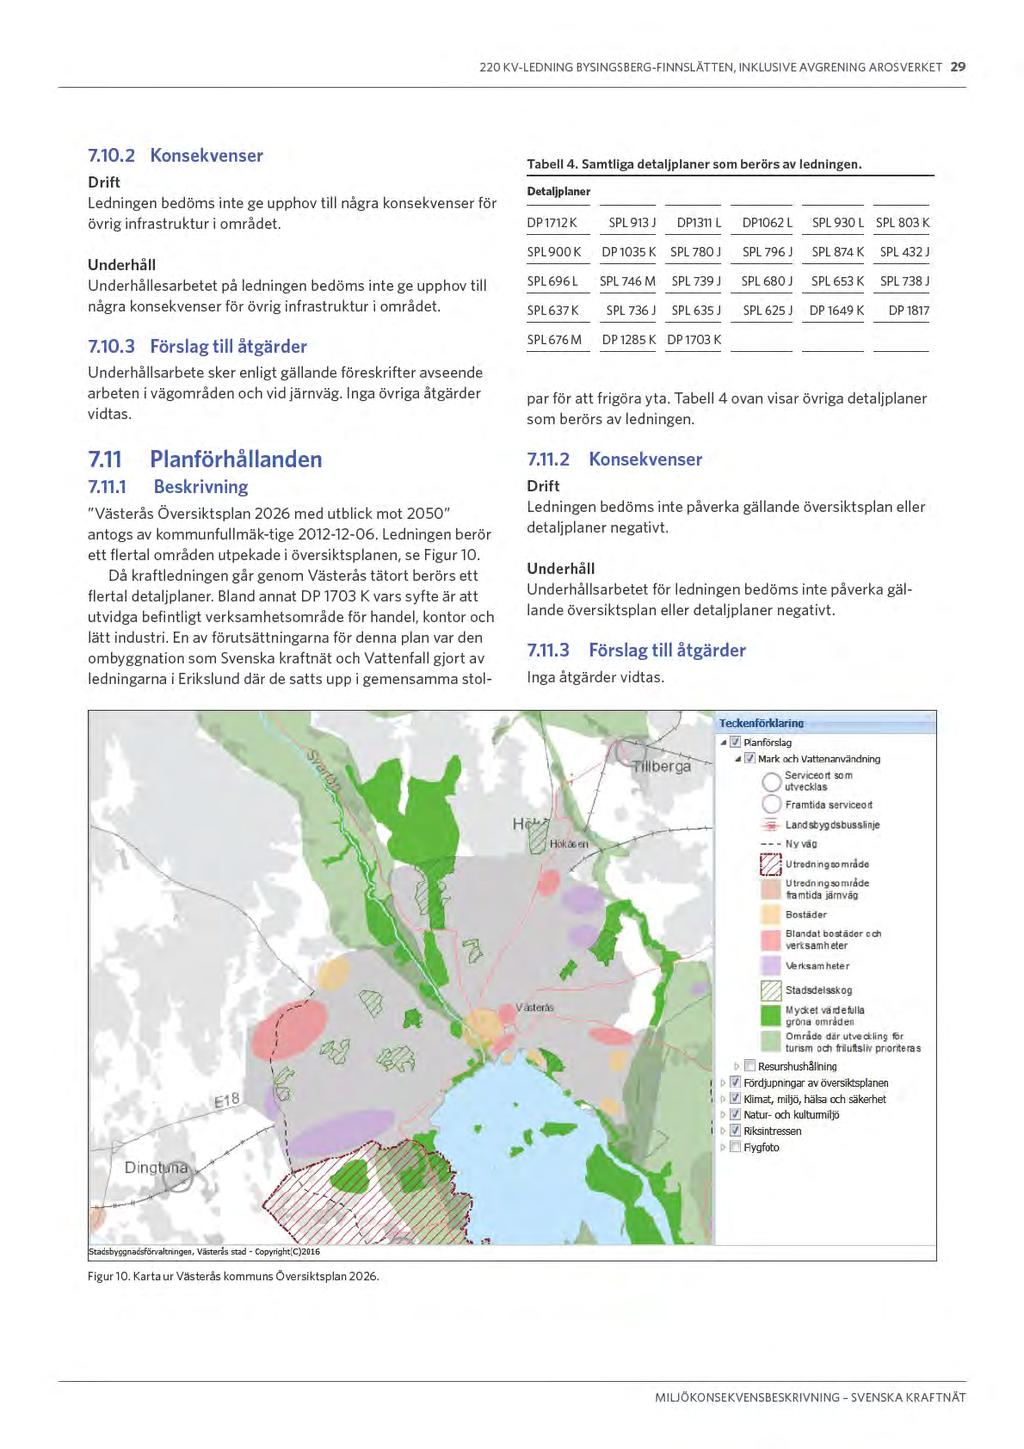
Task: Select the Planförslag layer label
Action: [768, 743]
